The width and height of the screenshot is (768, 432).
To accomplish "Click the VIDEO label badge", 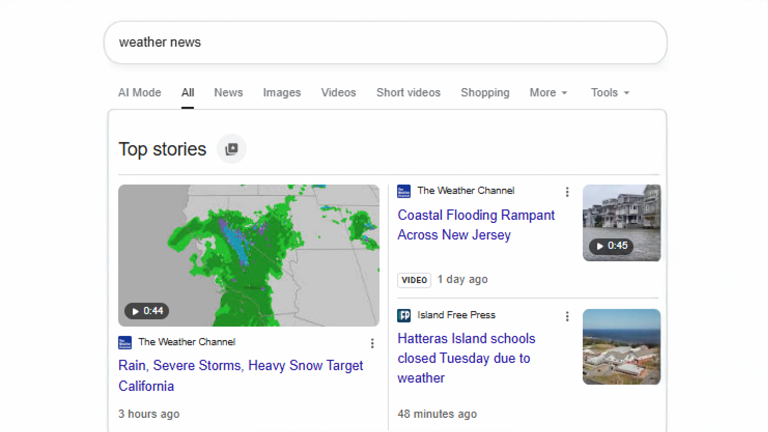I will click(414, 280).
